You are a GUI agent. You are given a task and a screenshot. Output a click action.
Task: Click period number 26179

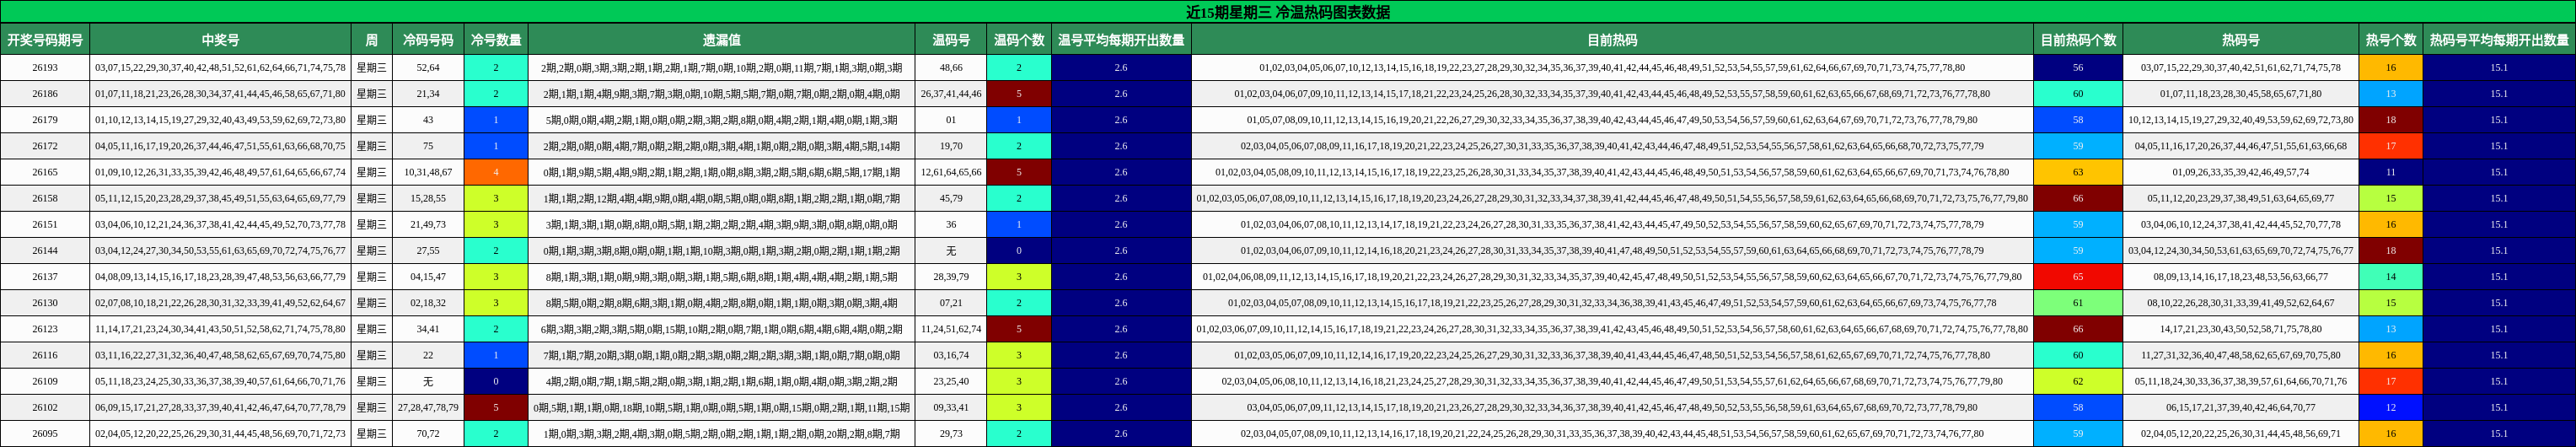pos(45,120)
